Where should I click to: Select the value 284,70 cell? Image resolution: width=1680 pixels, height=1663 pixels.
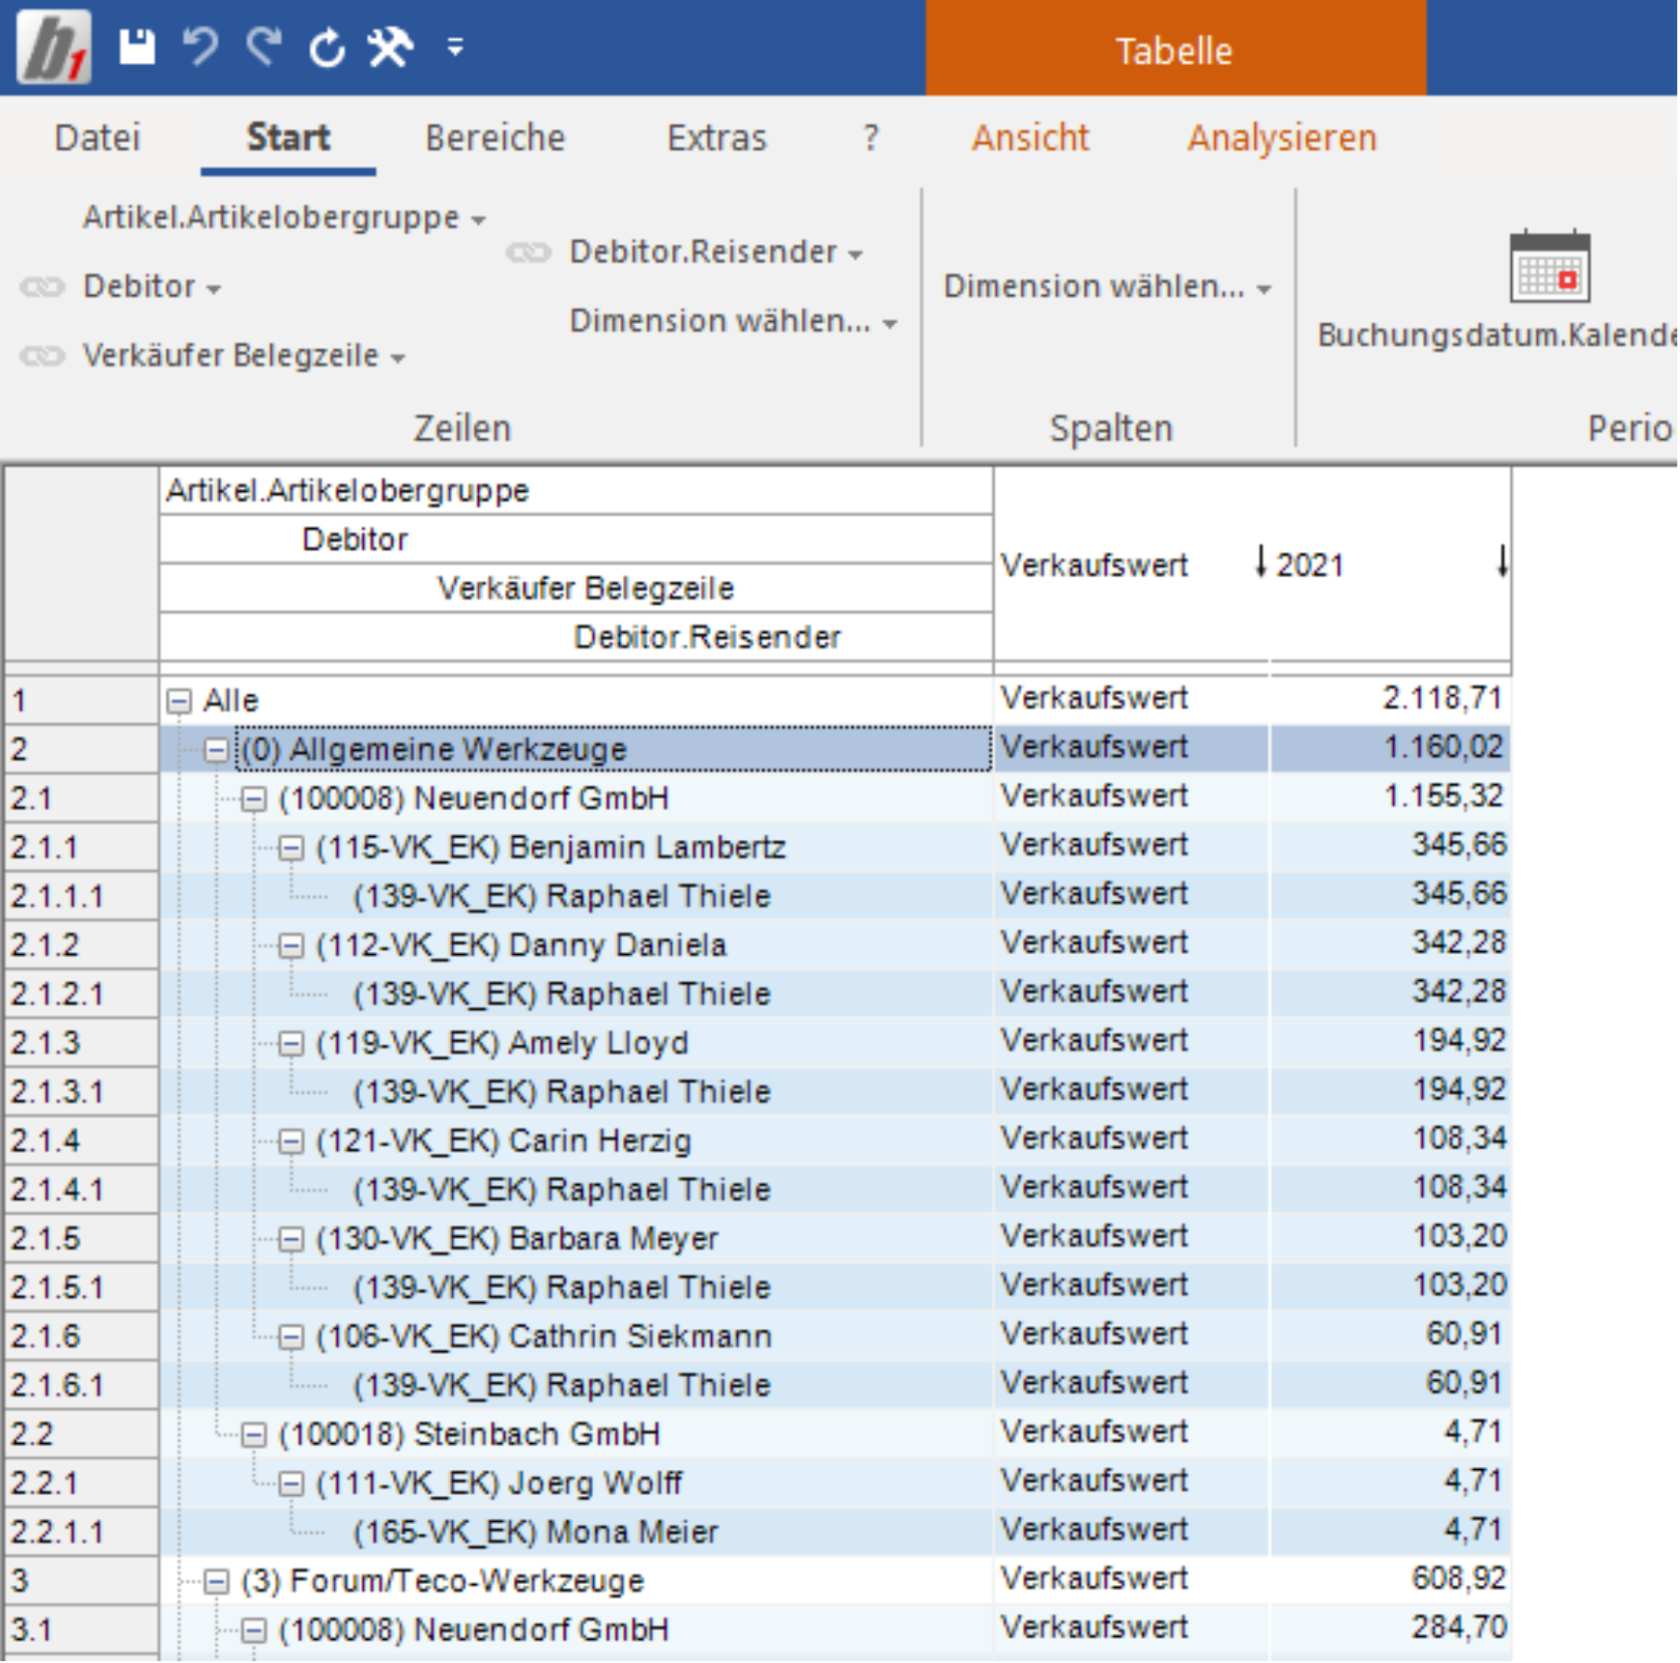tap(1390, 1629)
